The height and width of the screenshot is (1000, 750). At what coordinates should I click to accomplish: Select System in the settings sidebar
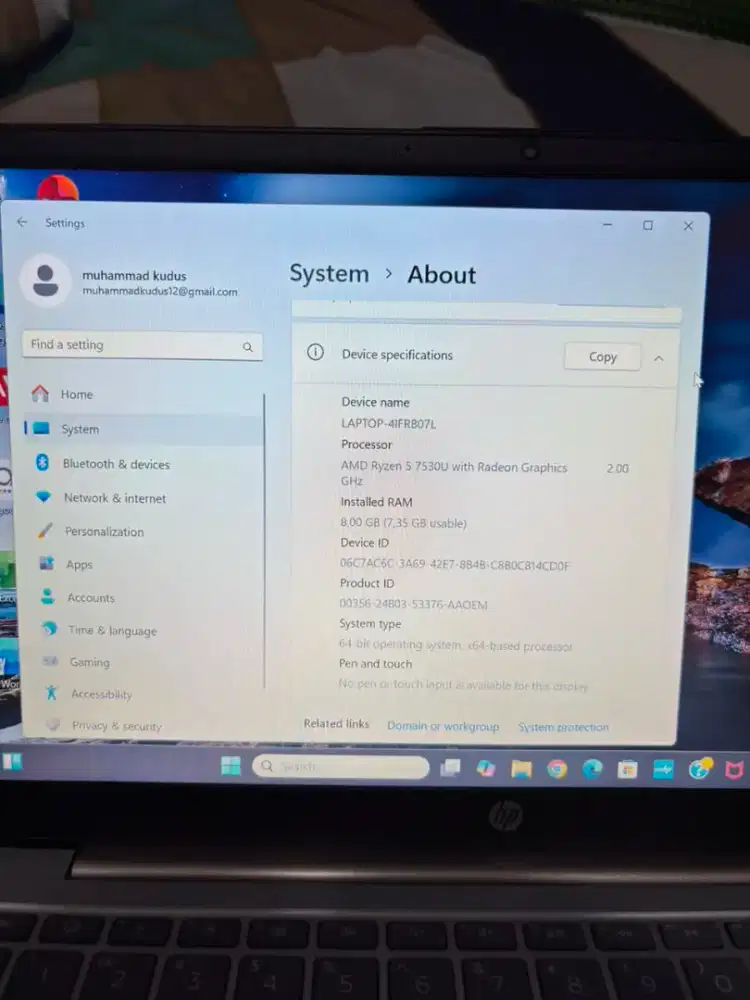point(143,429)
